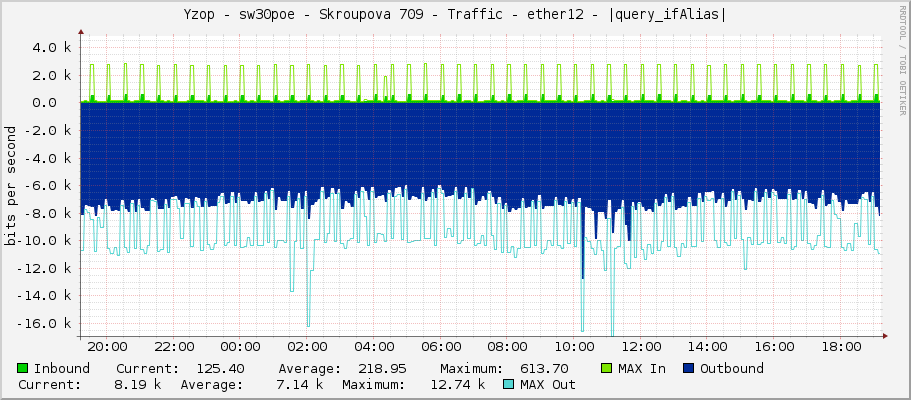911x400 pixels.
Task: Click the 04:00 time axis label
Action: (x=374, y=348)
